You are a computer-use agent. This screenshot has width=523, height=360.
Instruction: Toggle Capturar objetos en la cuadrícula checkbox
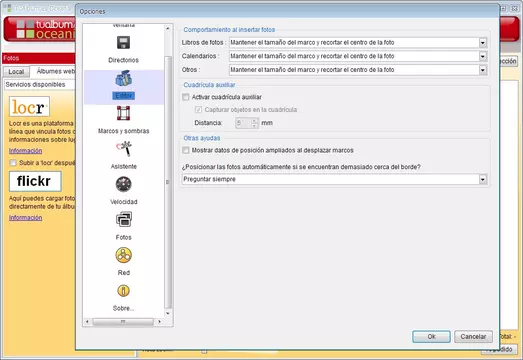coord(198,110)
